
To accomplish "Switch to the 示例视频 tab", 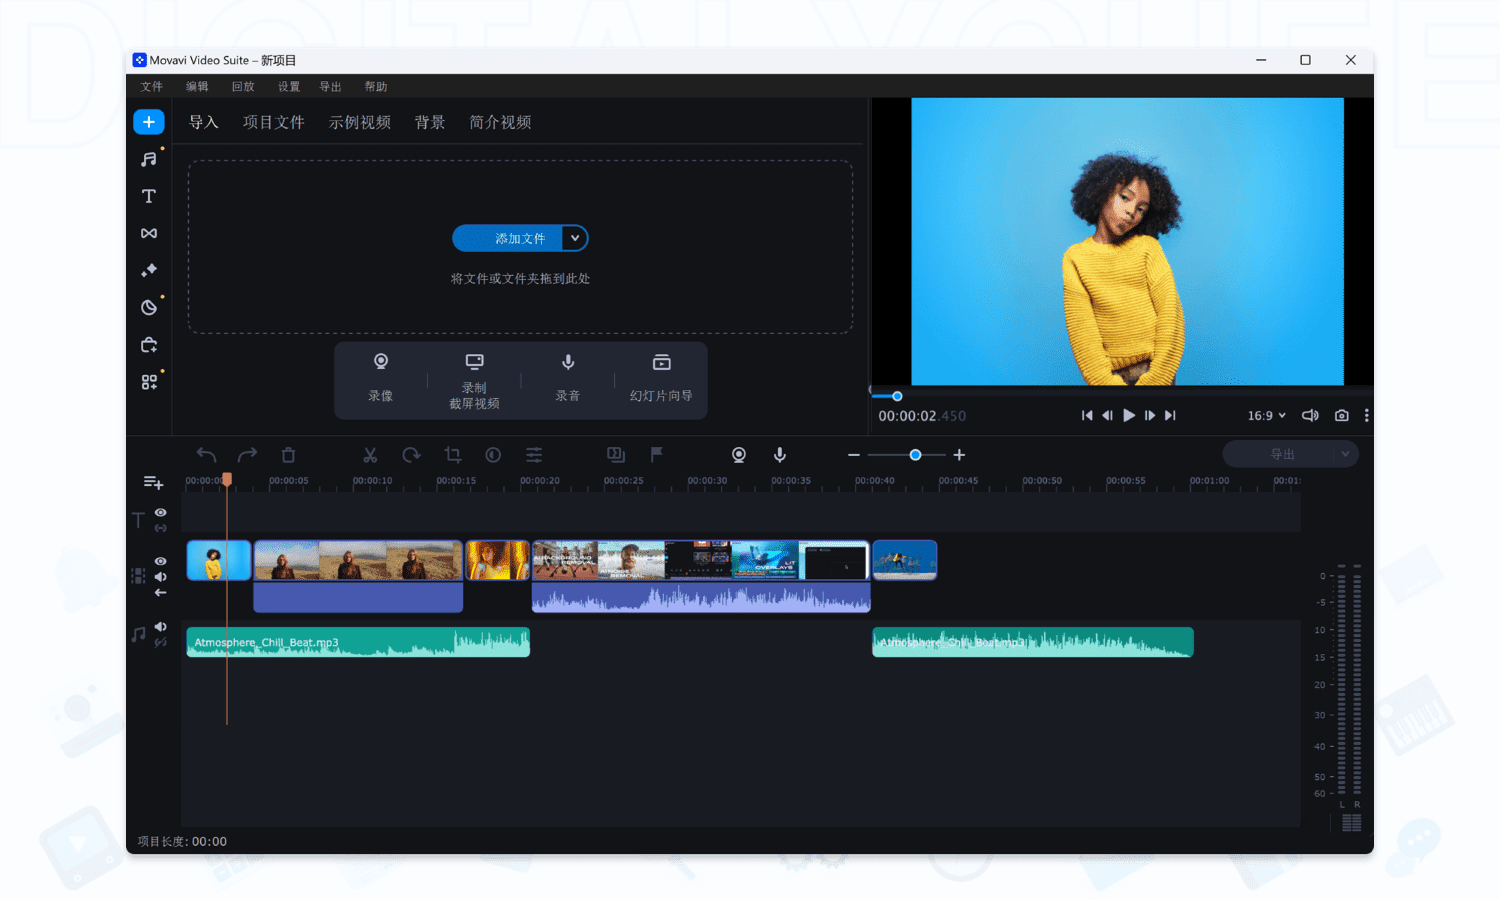I will click(359, 122).
